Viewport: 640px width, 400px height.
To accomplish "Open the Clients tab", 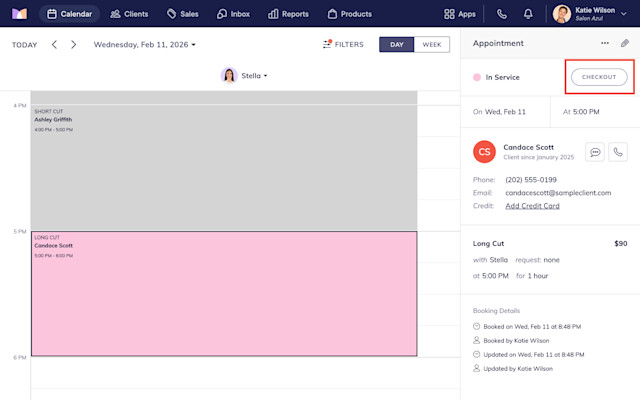I will [x=129, y=14].
